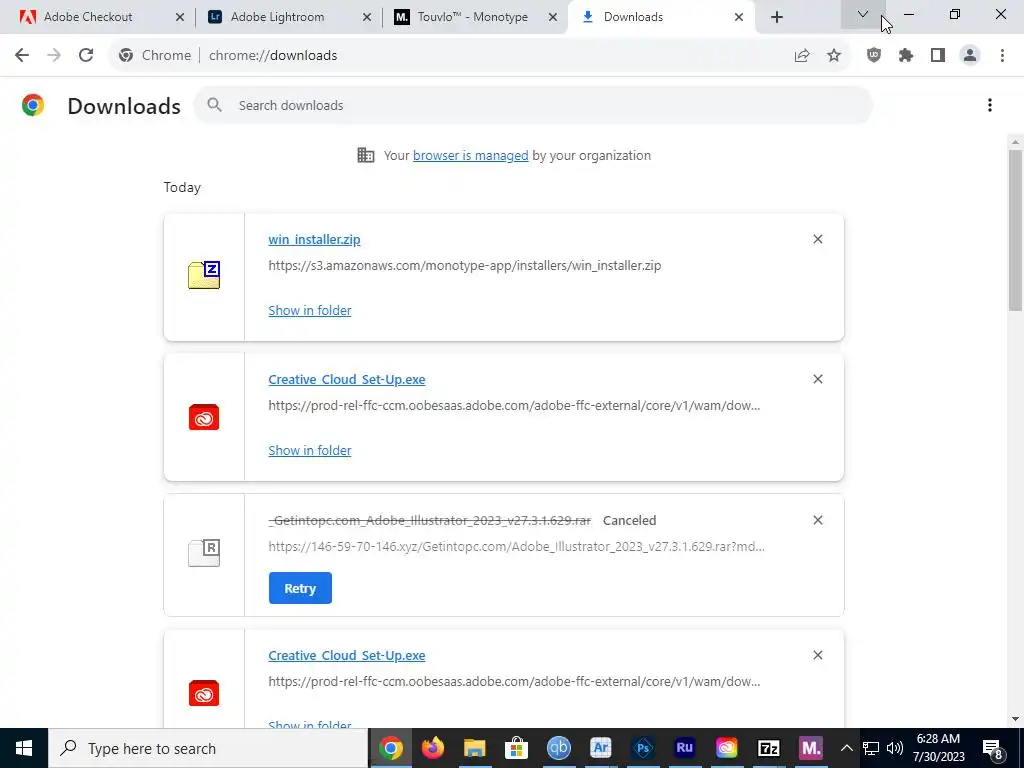Click the 'Today' date heading

(x=182, y=187)
